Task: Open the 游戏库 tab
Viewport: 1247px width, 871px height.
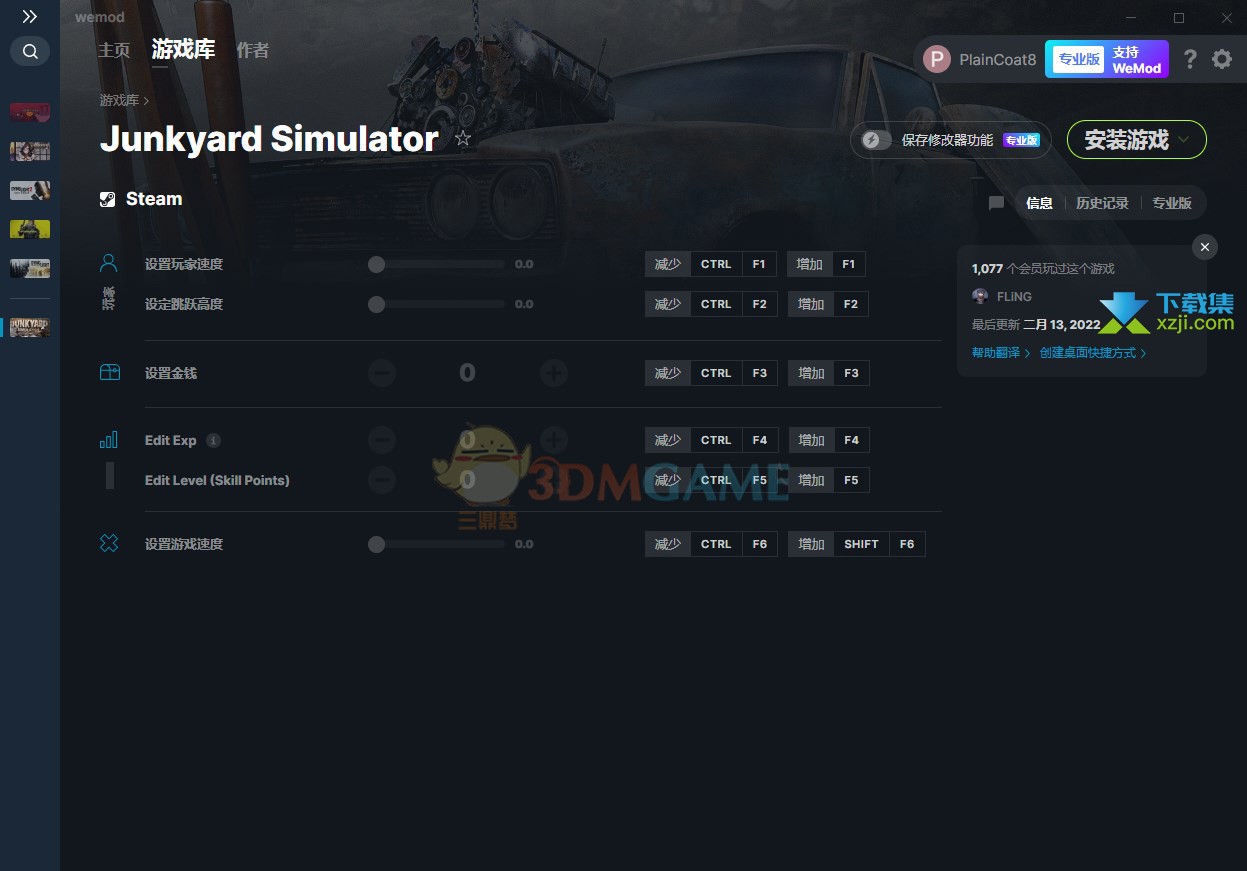Action: point(183,49)
